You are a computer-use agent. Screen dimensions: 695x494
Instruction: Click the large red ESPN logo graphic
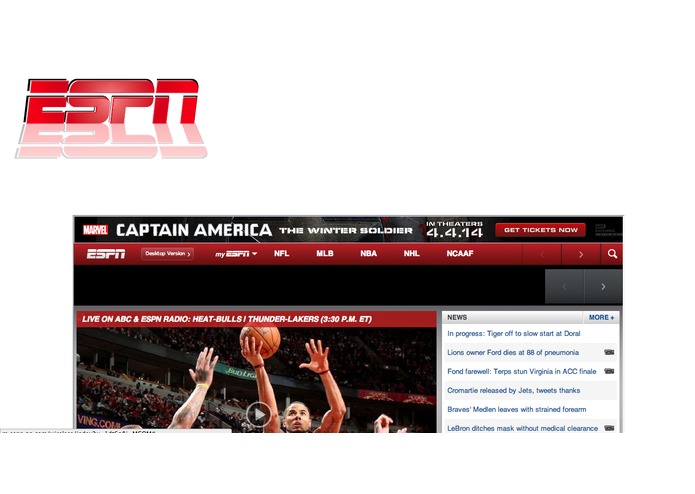click(112, 118)
